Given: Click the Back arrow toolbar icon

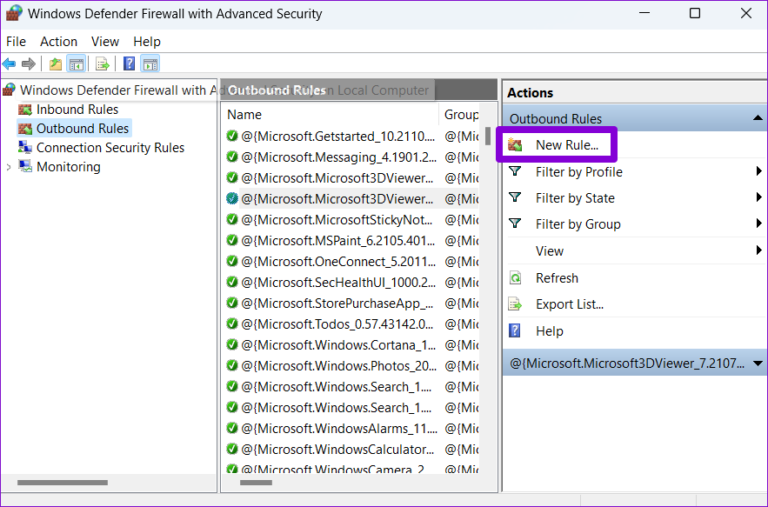Looking at the screenshot, I should click(x=9, y=64).
